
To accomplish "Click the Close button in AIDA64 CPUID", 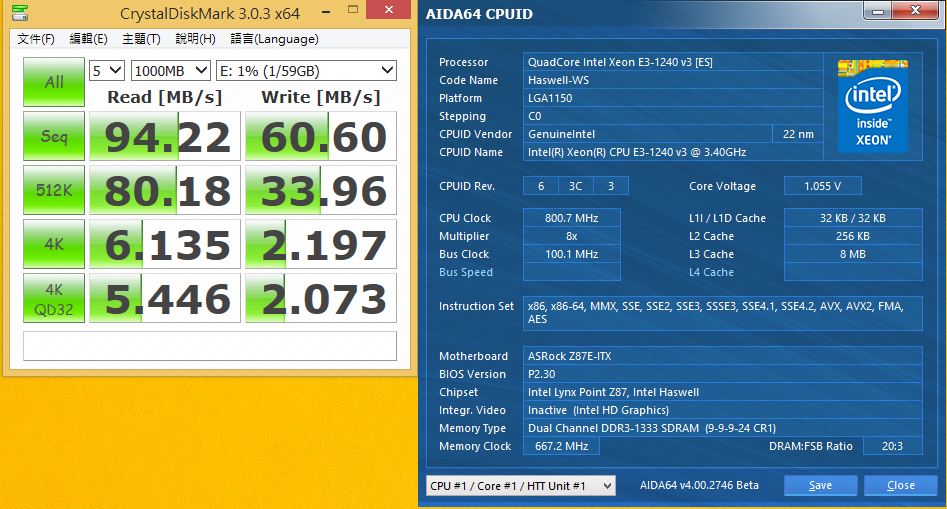I will (x=900, y=485).
